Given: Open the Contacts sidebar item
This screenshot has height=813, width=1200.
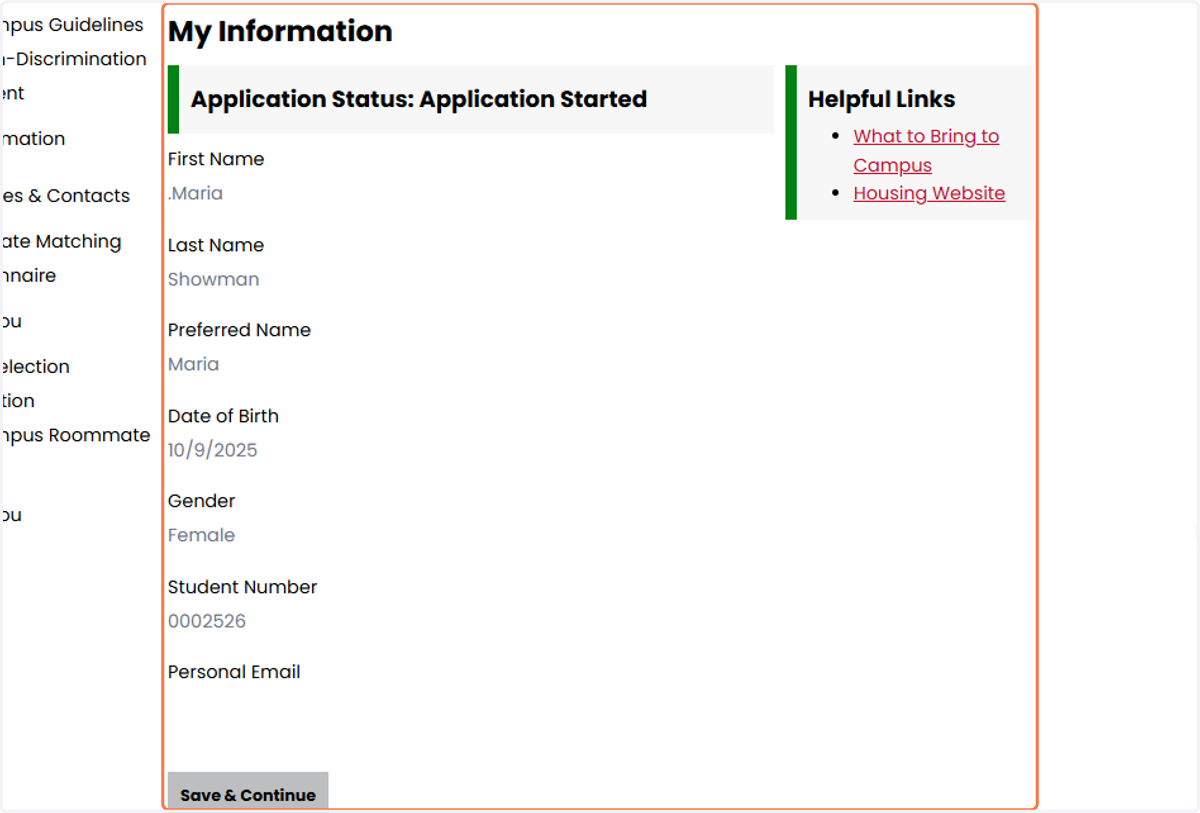Looking at the screenshot, I should (65, 196).
